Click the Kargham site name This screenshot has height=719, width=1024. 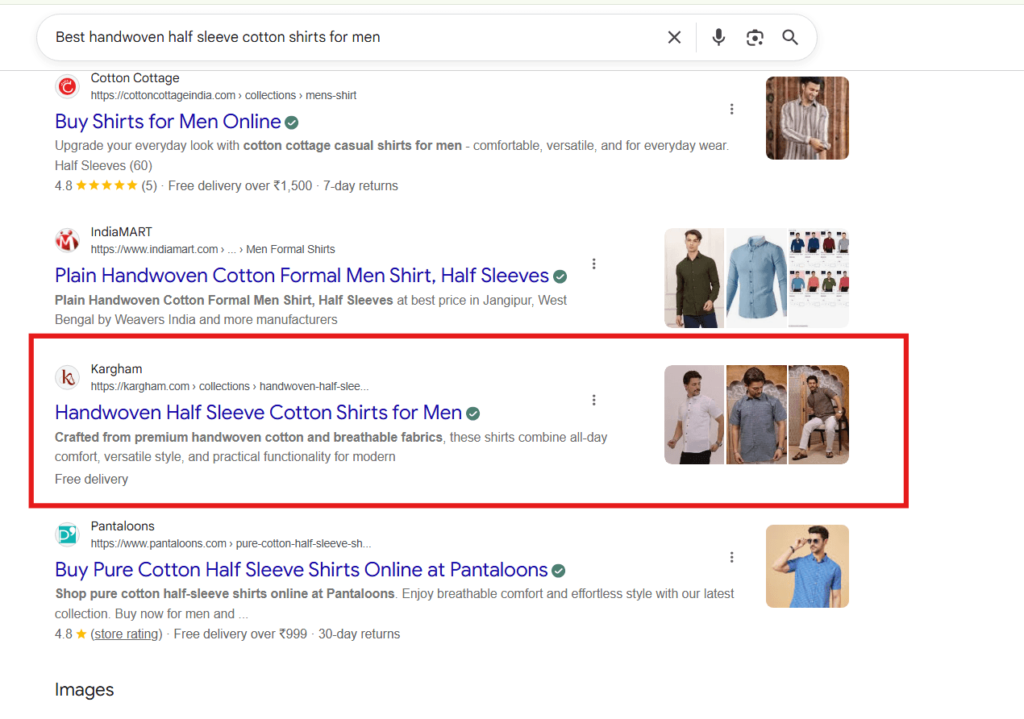pyautogui.click(x=116, y=369)
